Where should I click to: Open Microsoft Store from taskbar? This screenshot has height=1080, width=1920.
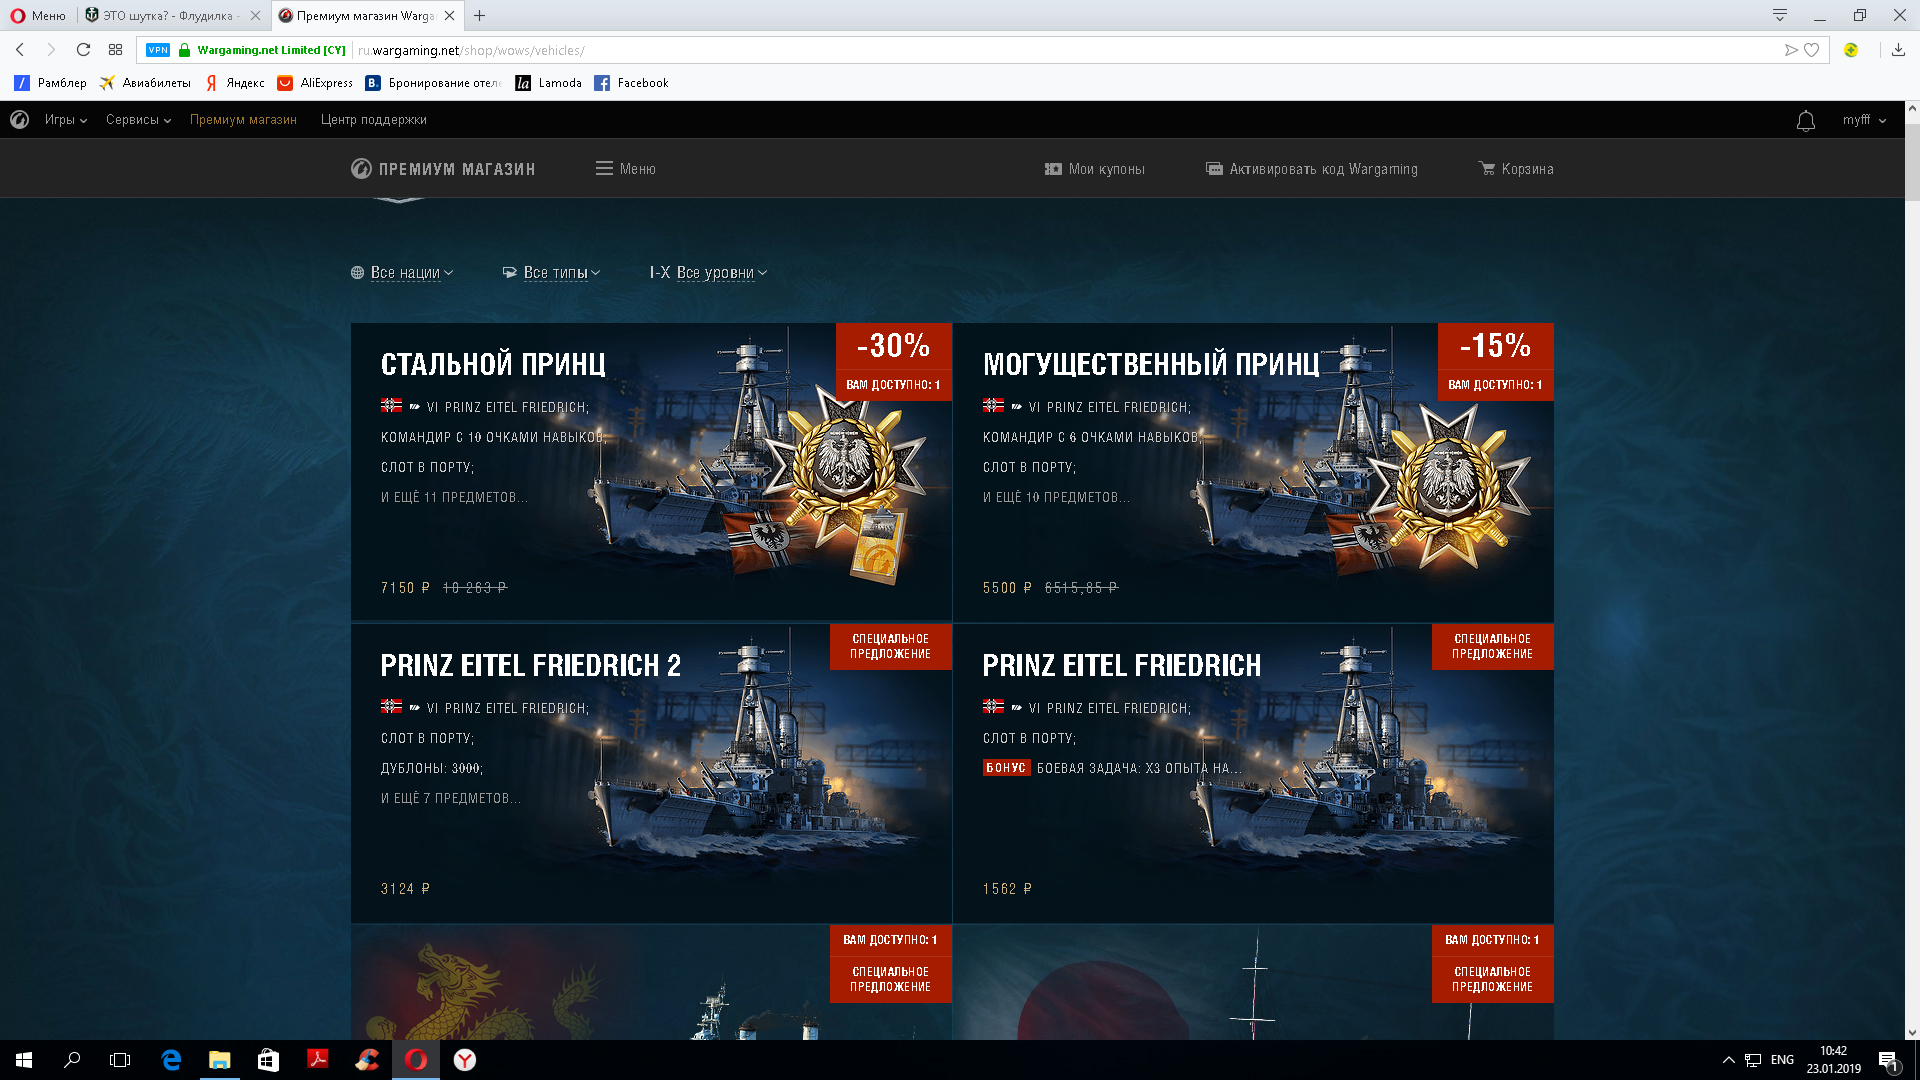click(268, 1060)
